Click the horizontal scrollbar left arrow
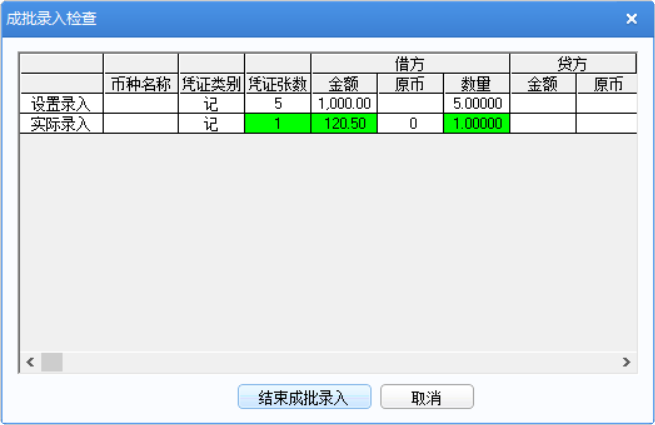 click(30, 362)
